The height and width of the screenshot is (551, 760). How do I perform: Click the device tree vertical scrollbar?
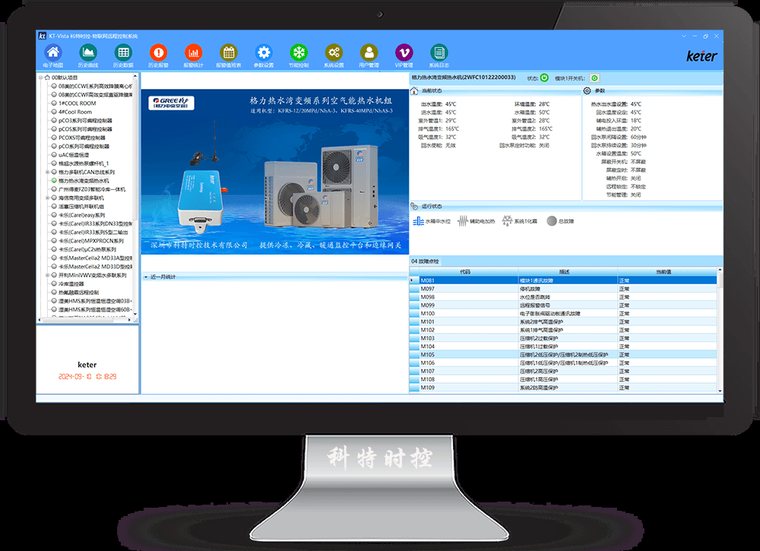(x=135, y=195)
